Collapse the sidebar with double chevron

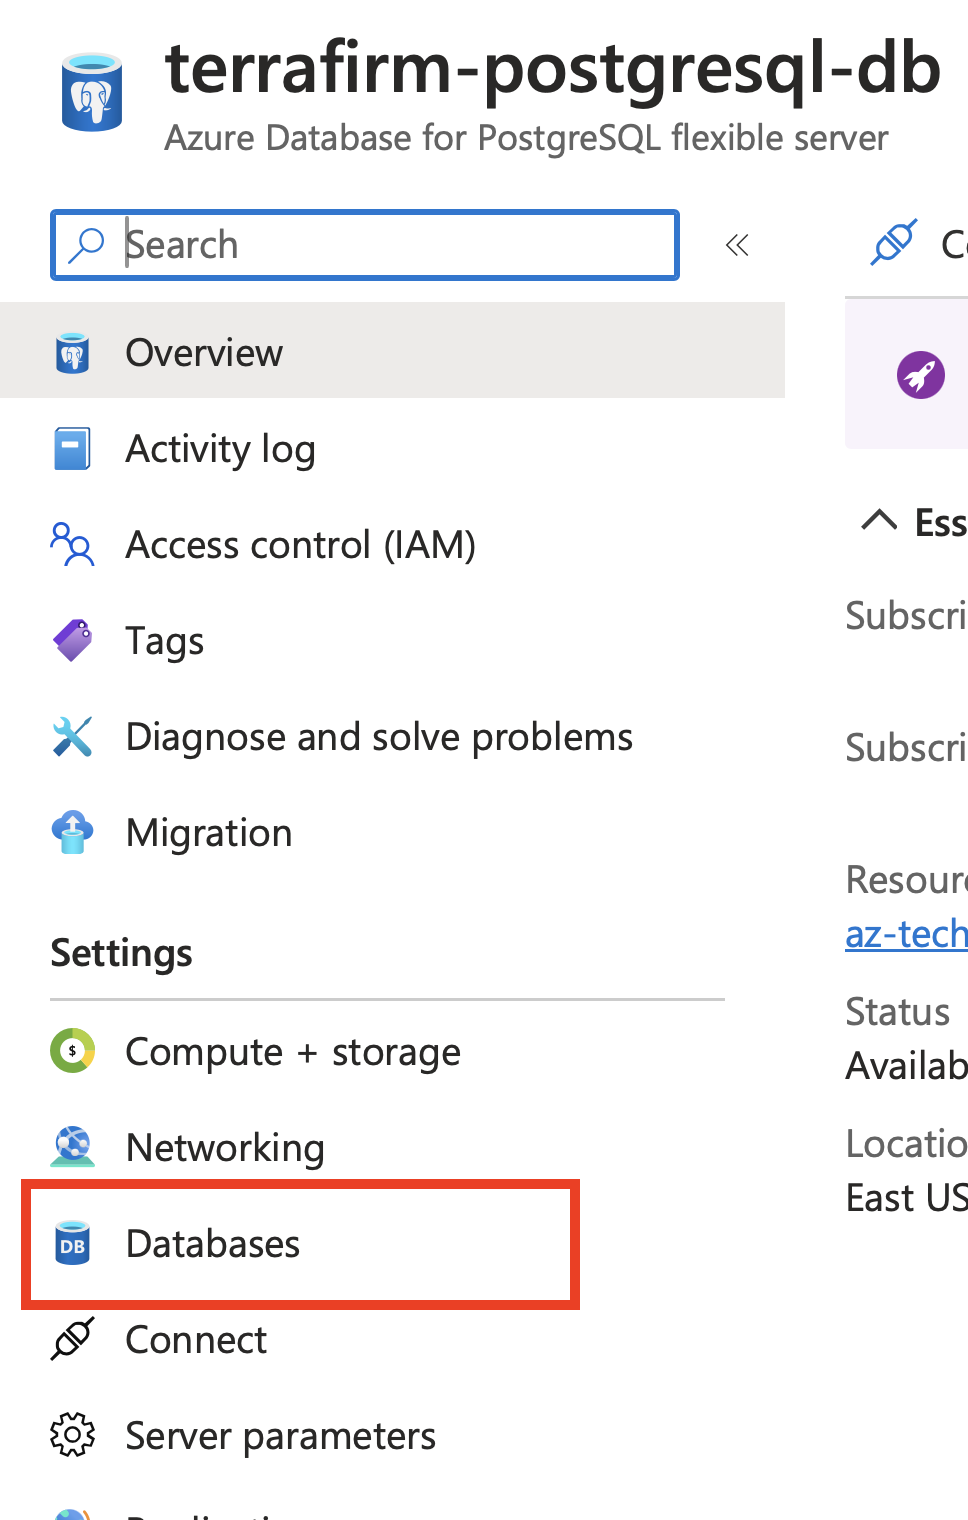[737, 245]
